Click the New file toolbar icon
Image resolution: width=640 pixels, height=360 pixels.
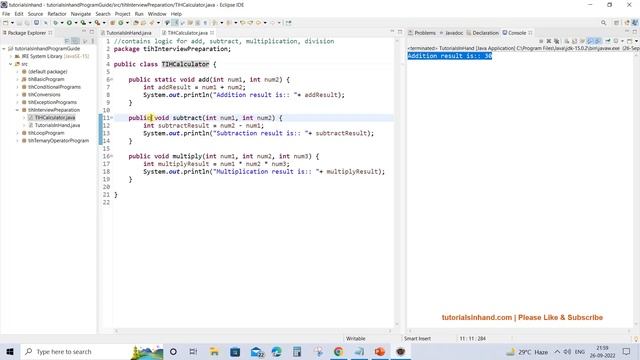click(6, 23)
